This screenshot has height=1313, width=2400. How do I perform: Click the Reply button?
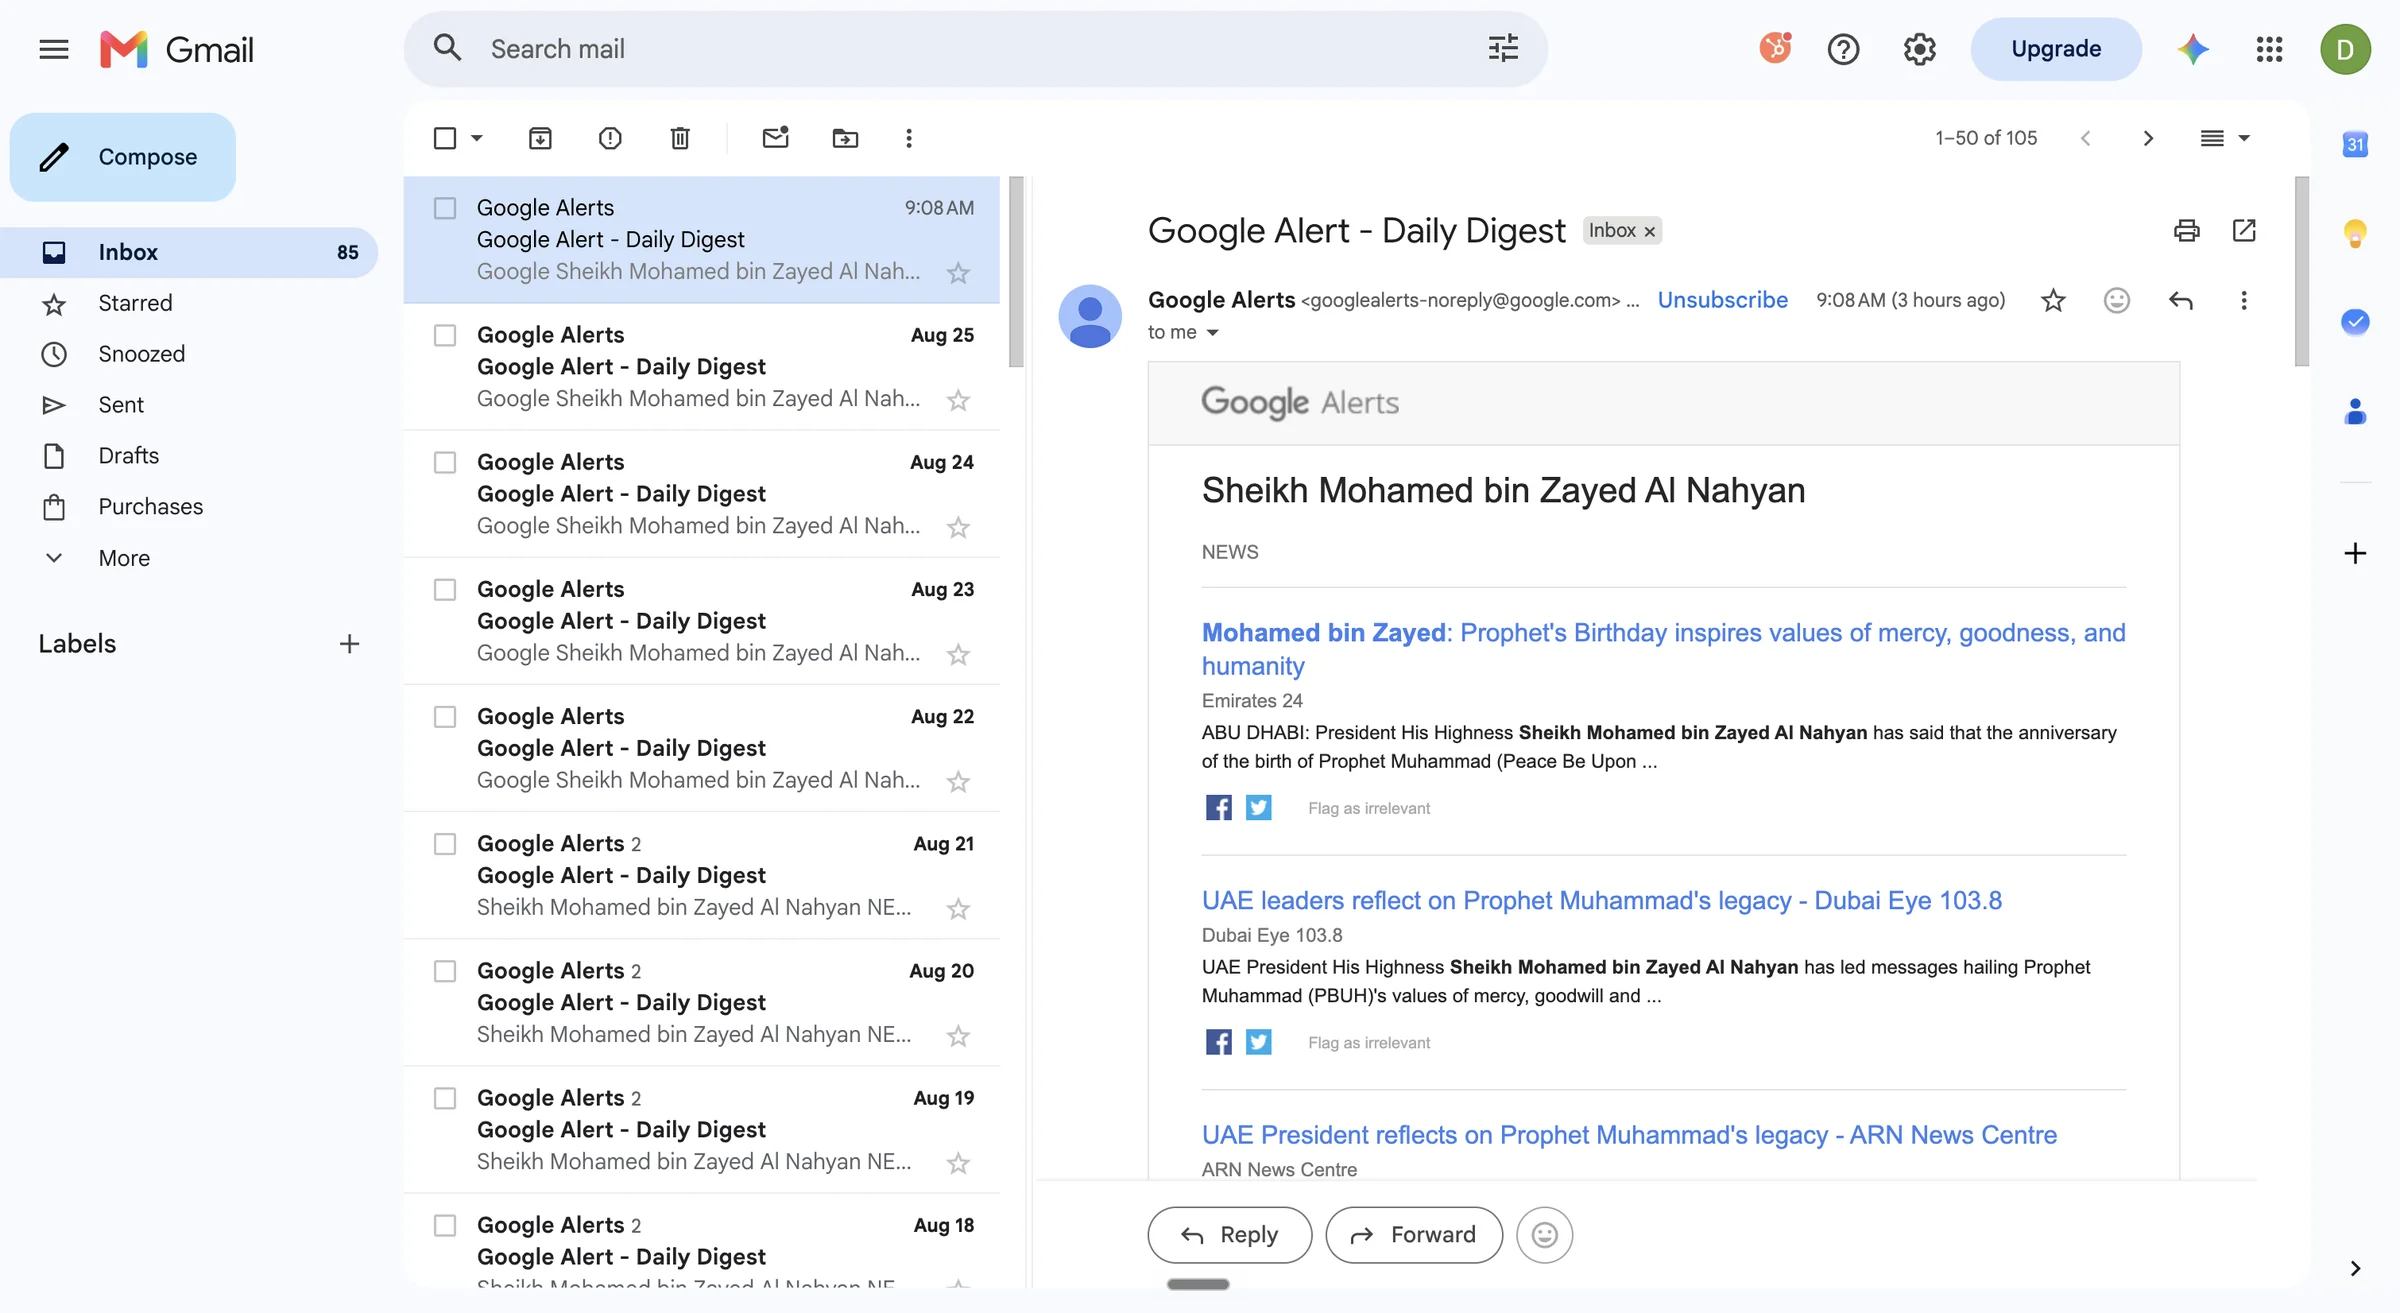[1229, 1235]
